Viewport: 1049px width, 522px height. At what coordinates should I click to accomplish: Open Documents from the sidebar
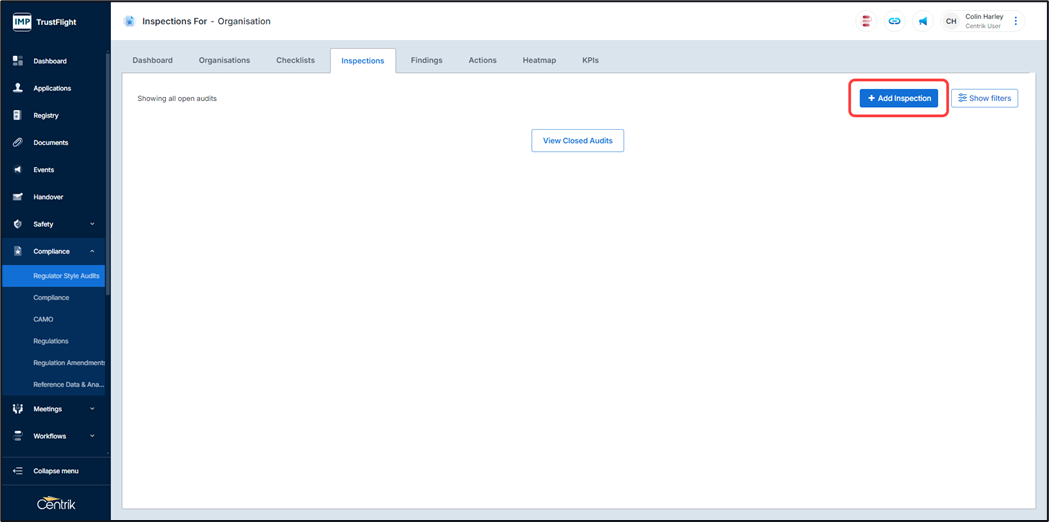[50, 143]
